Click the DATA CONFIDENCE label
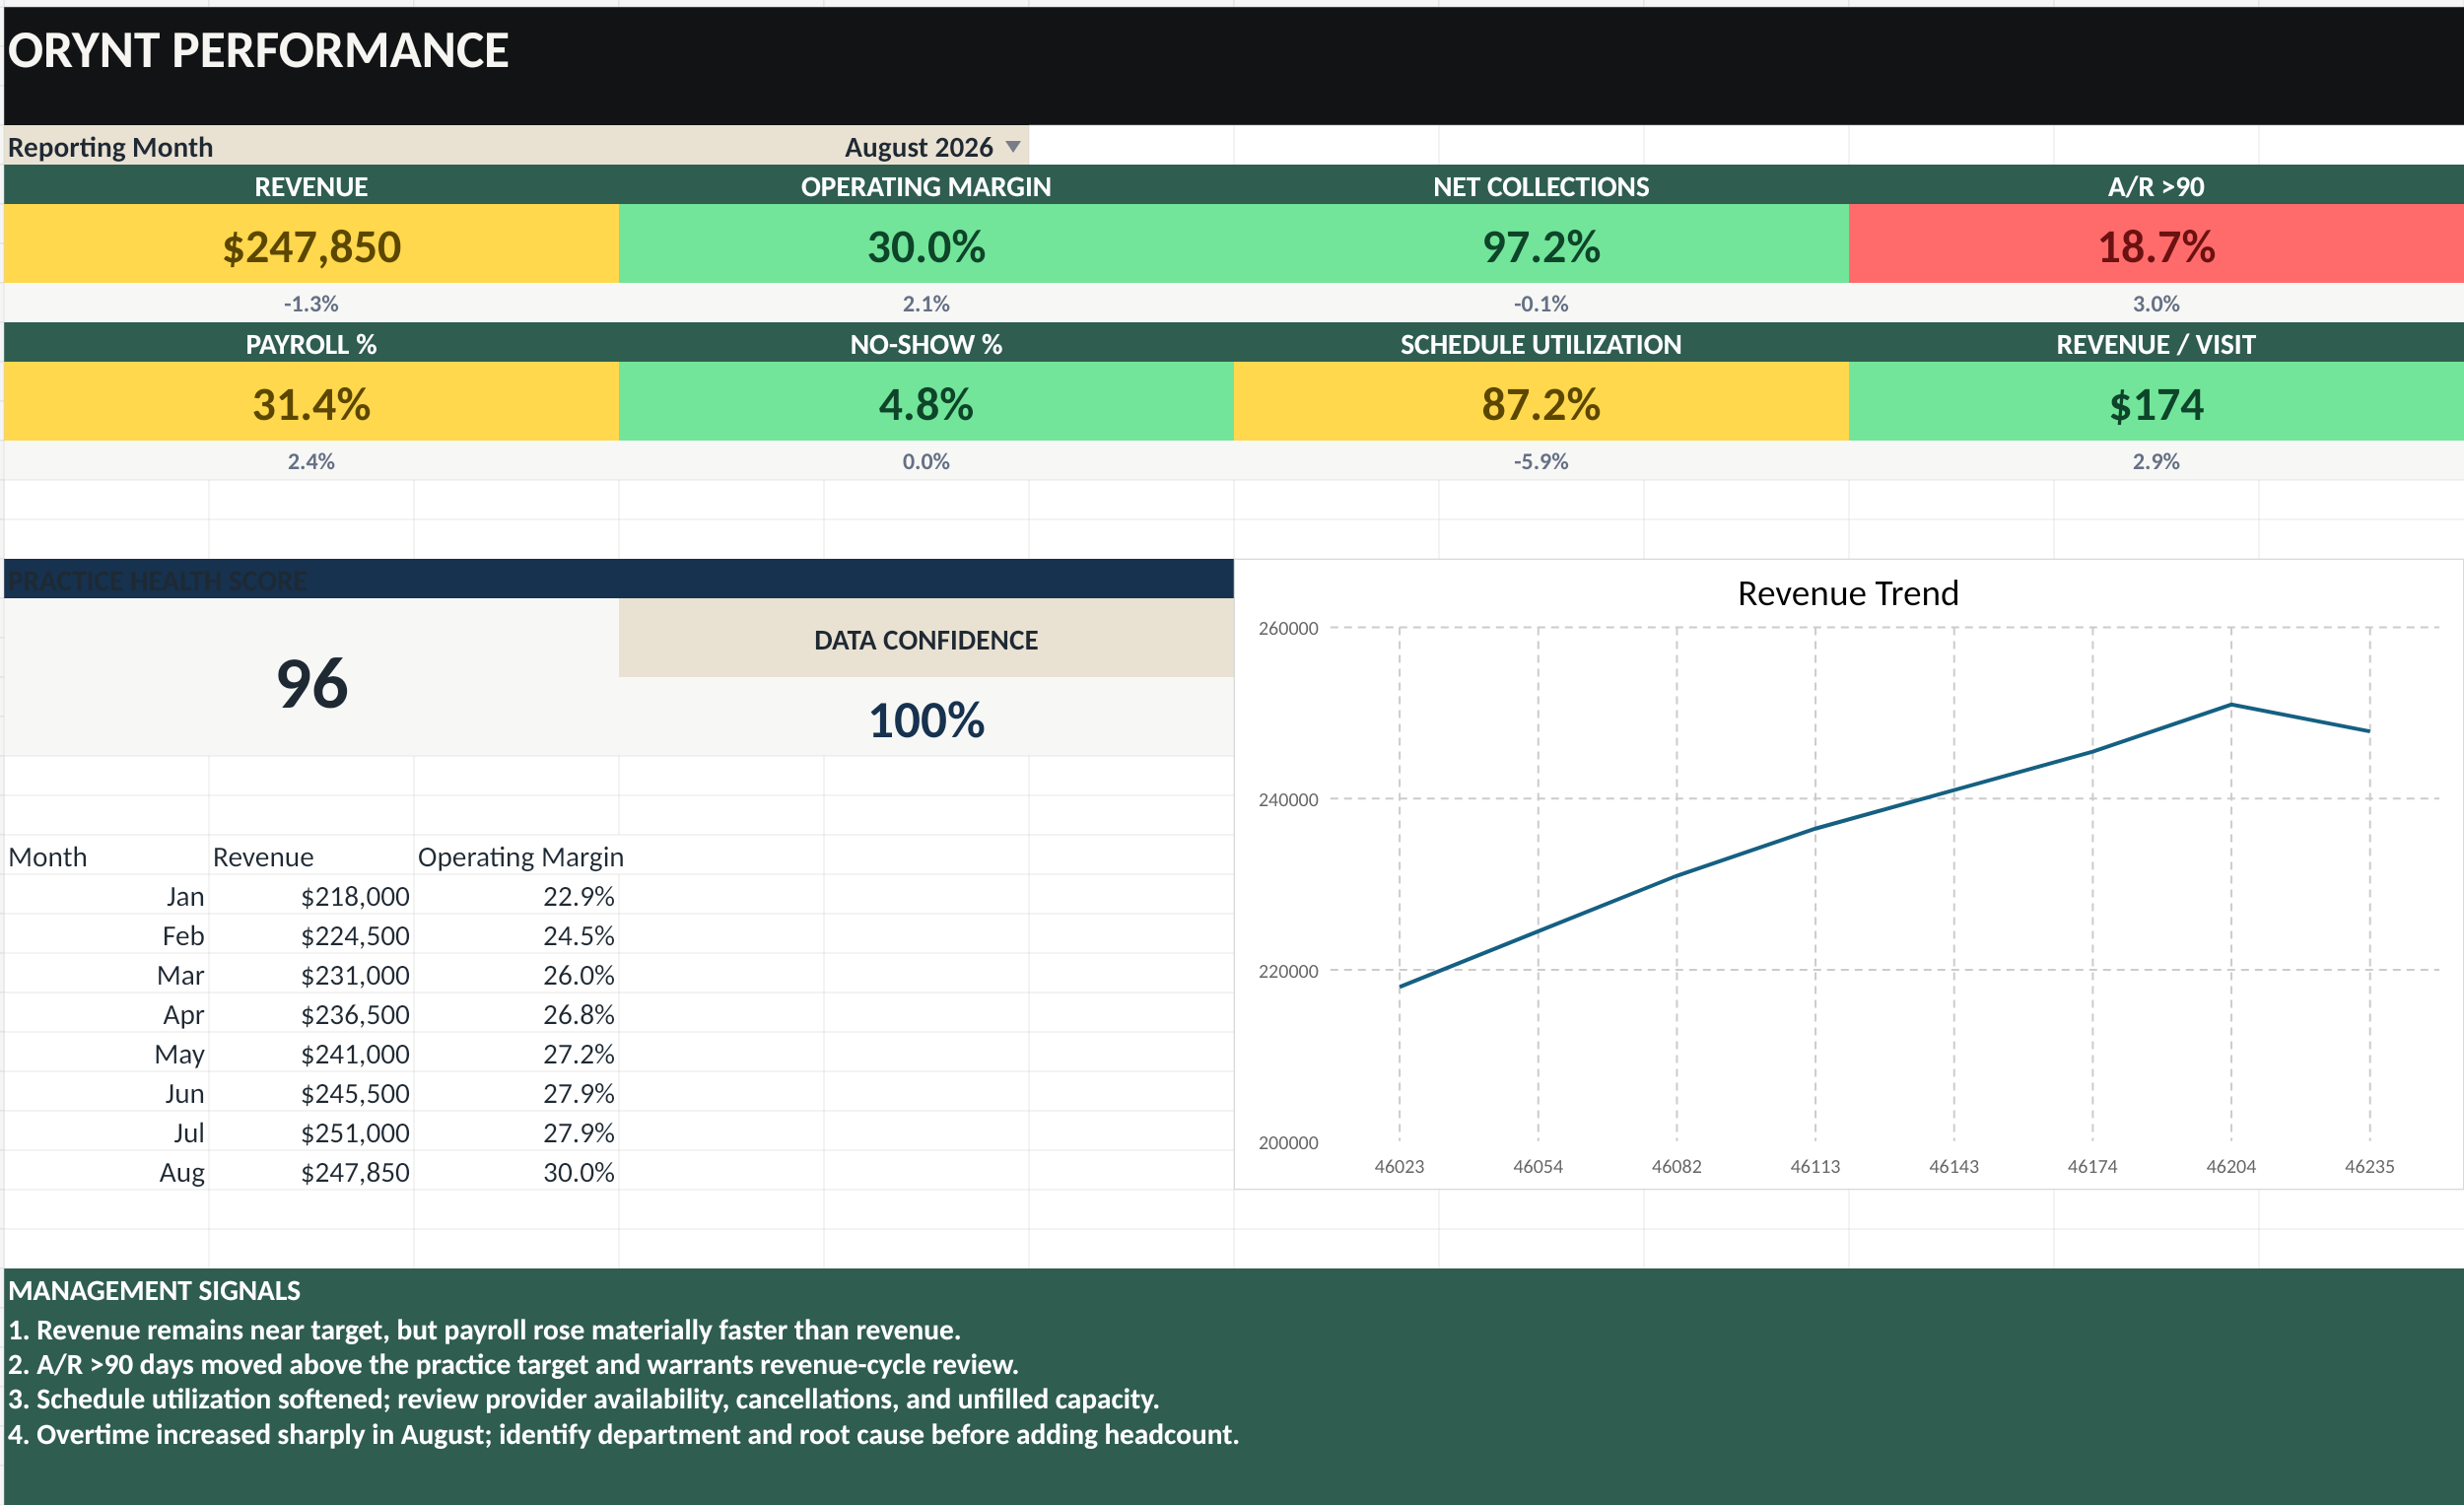This screenshot has width=2464, height=1505. tap(926, 640)
